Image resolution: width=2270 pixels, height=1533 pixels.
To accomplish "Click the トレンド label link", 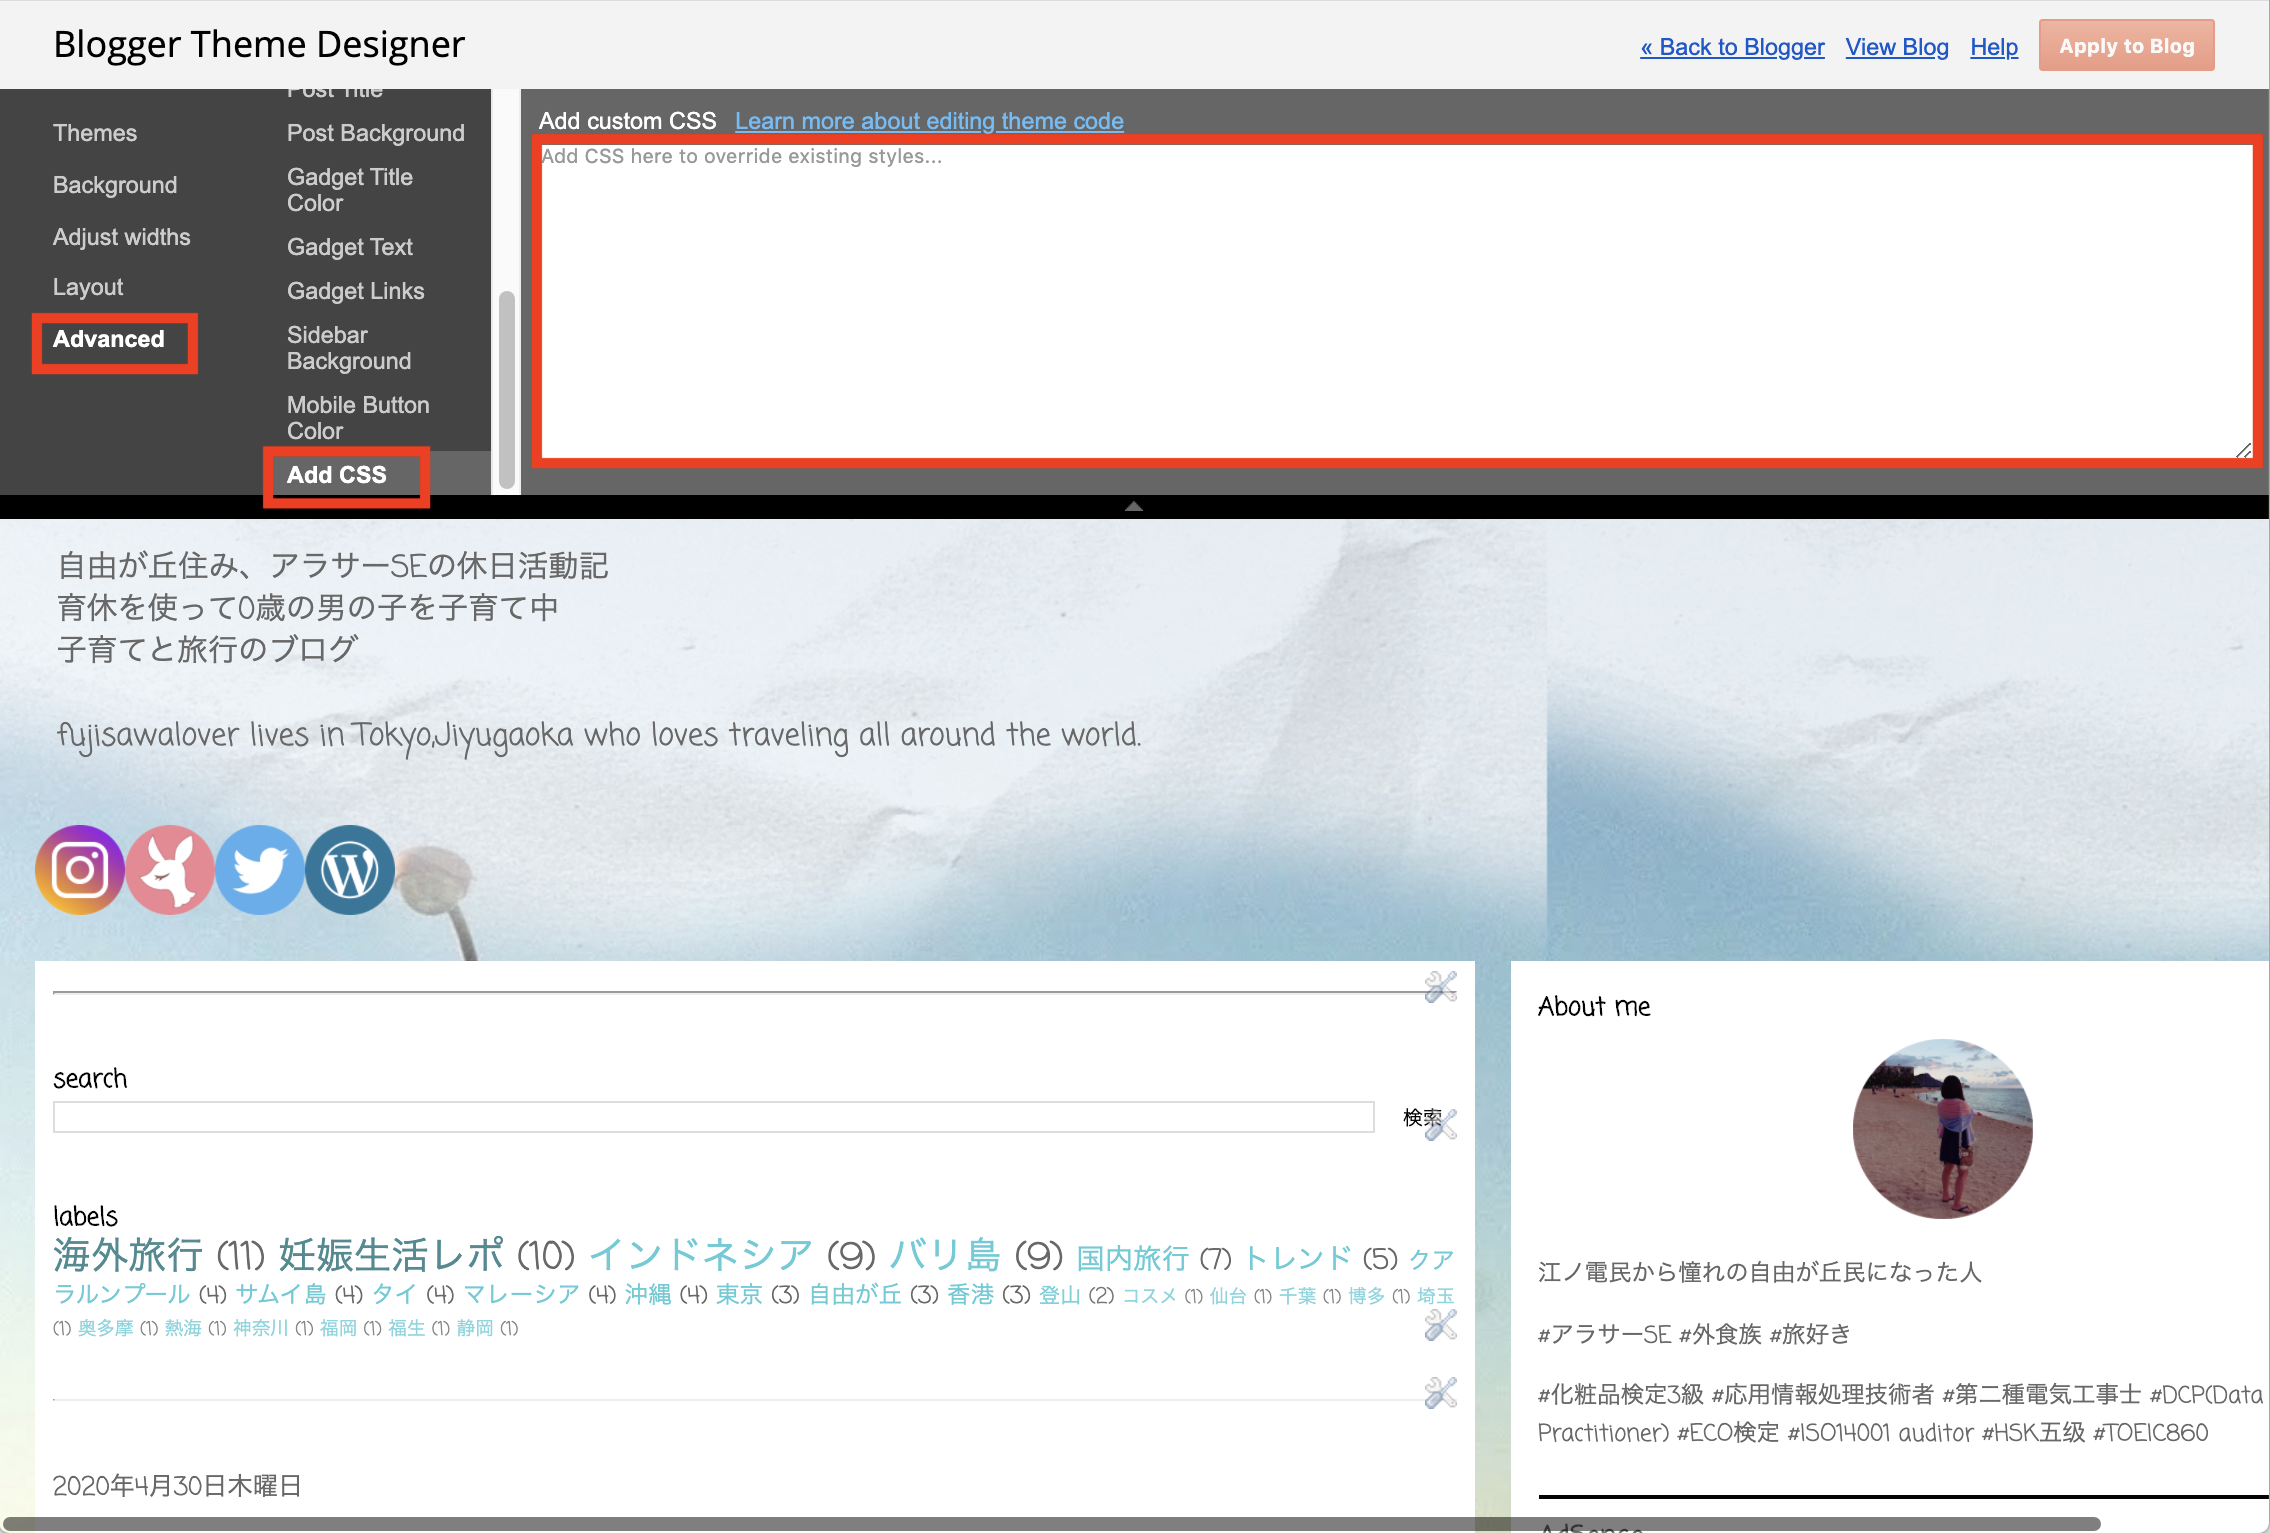I will click(1297, 1258).
